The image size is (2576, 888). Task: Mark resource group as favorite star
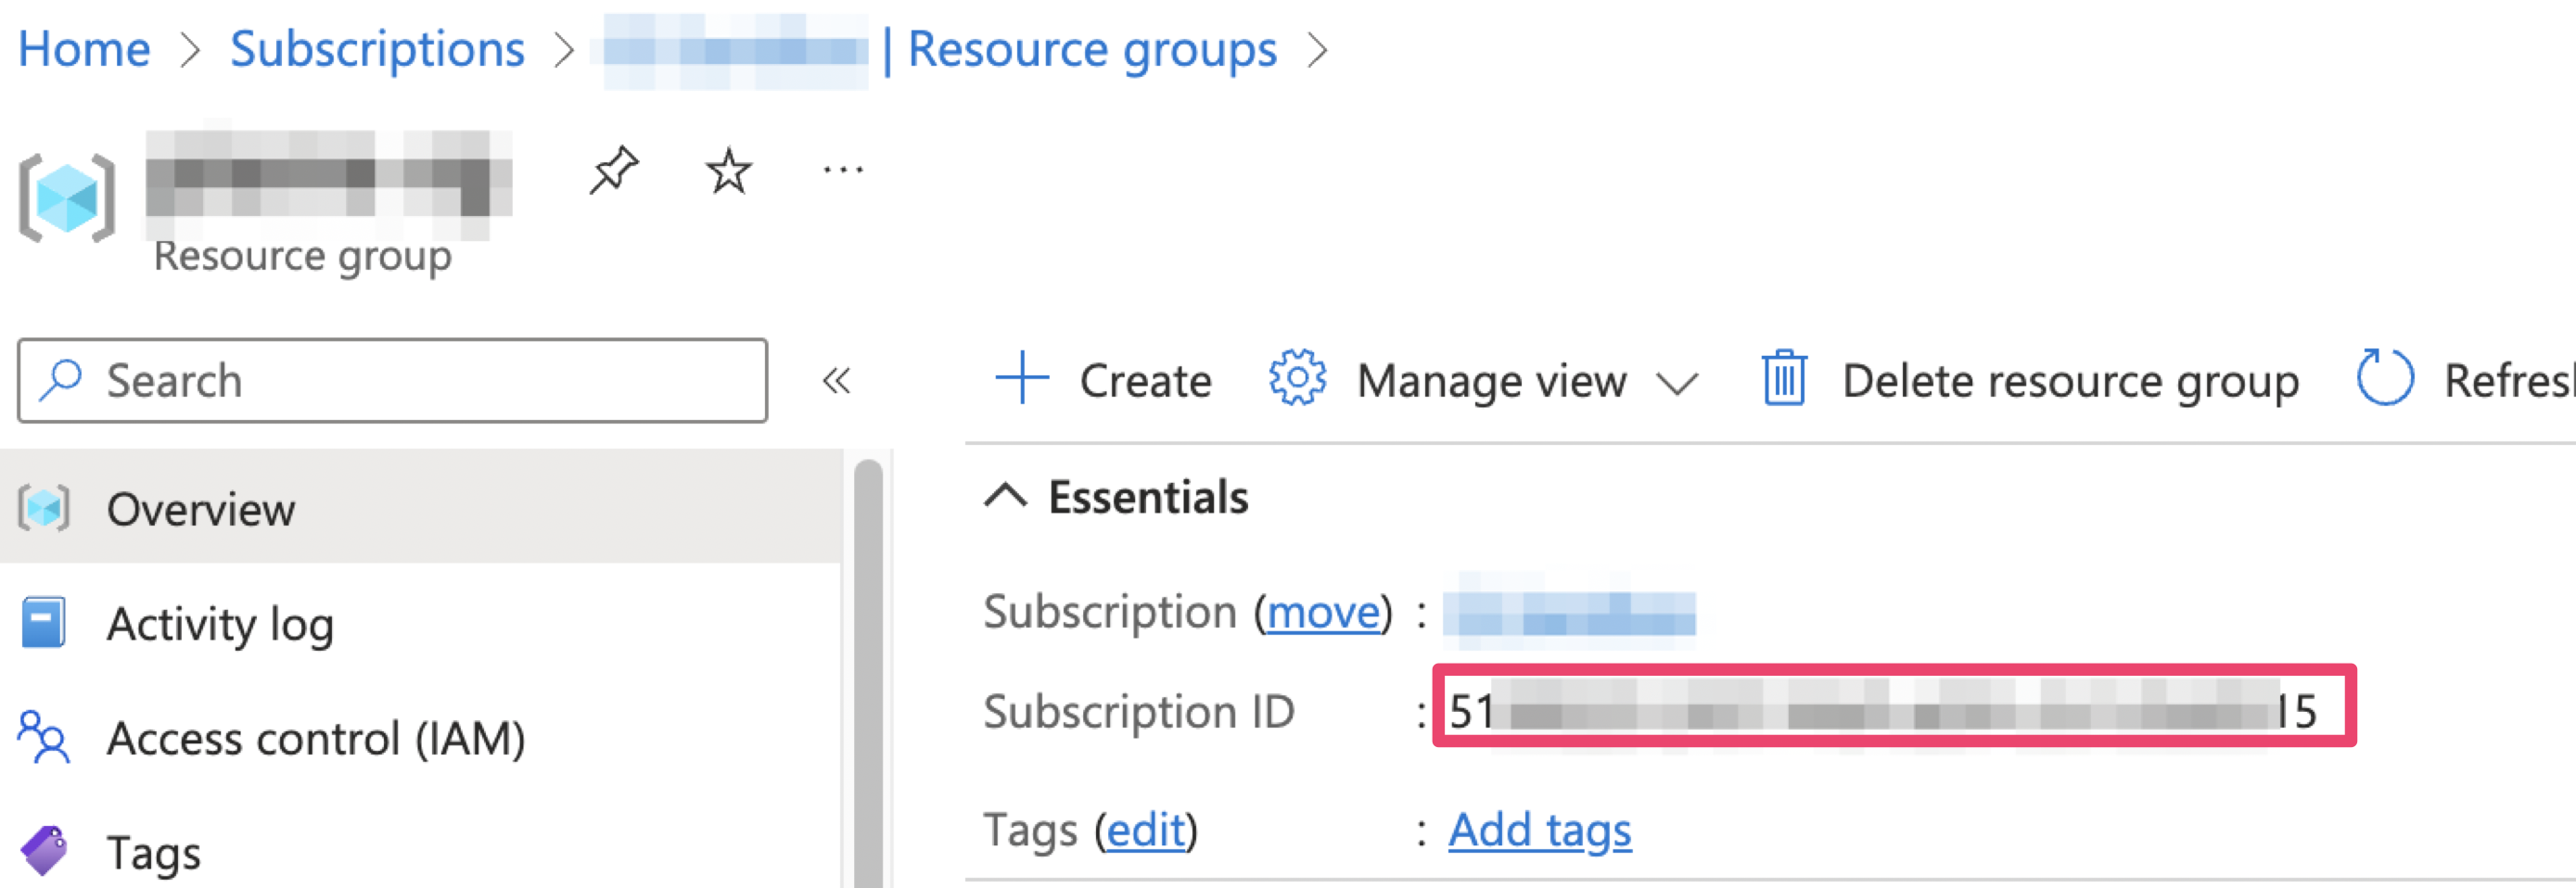click(728, 170)
